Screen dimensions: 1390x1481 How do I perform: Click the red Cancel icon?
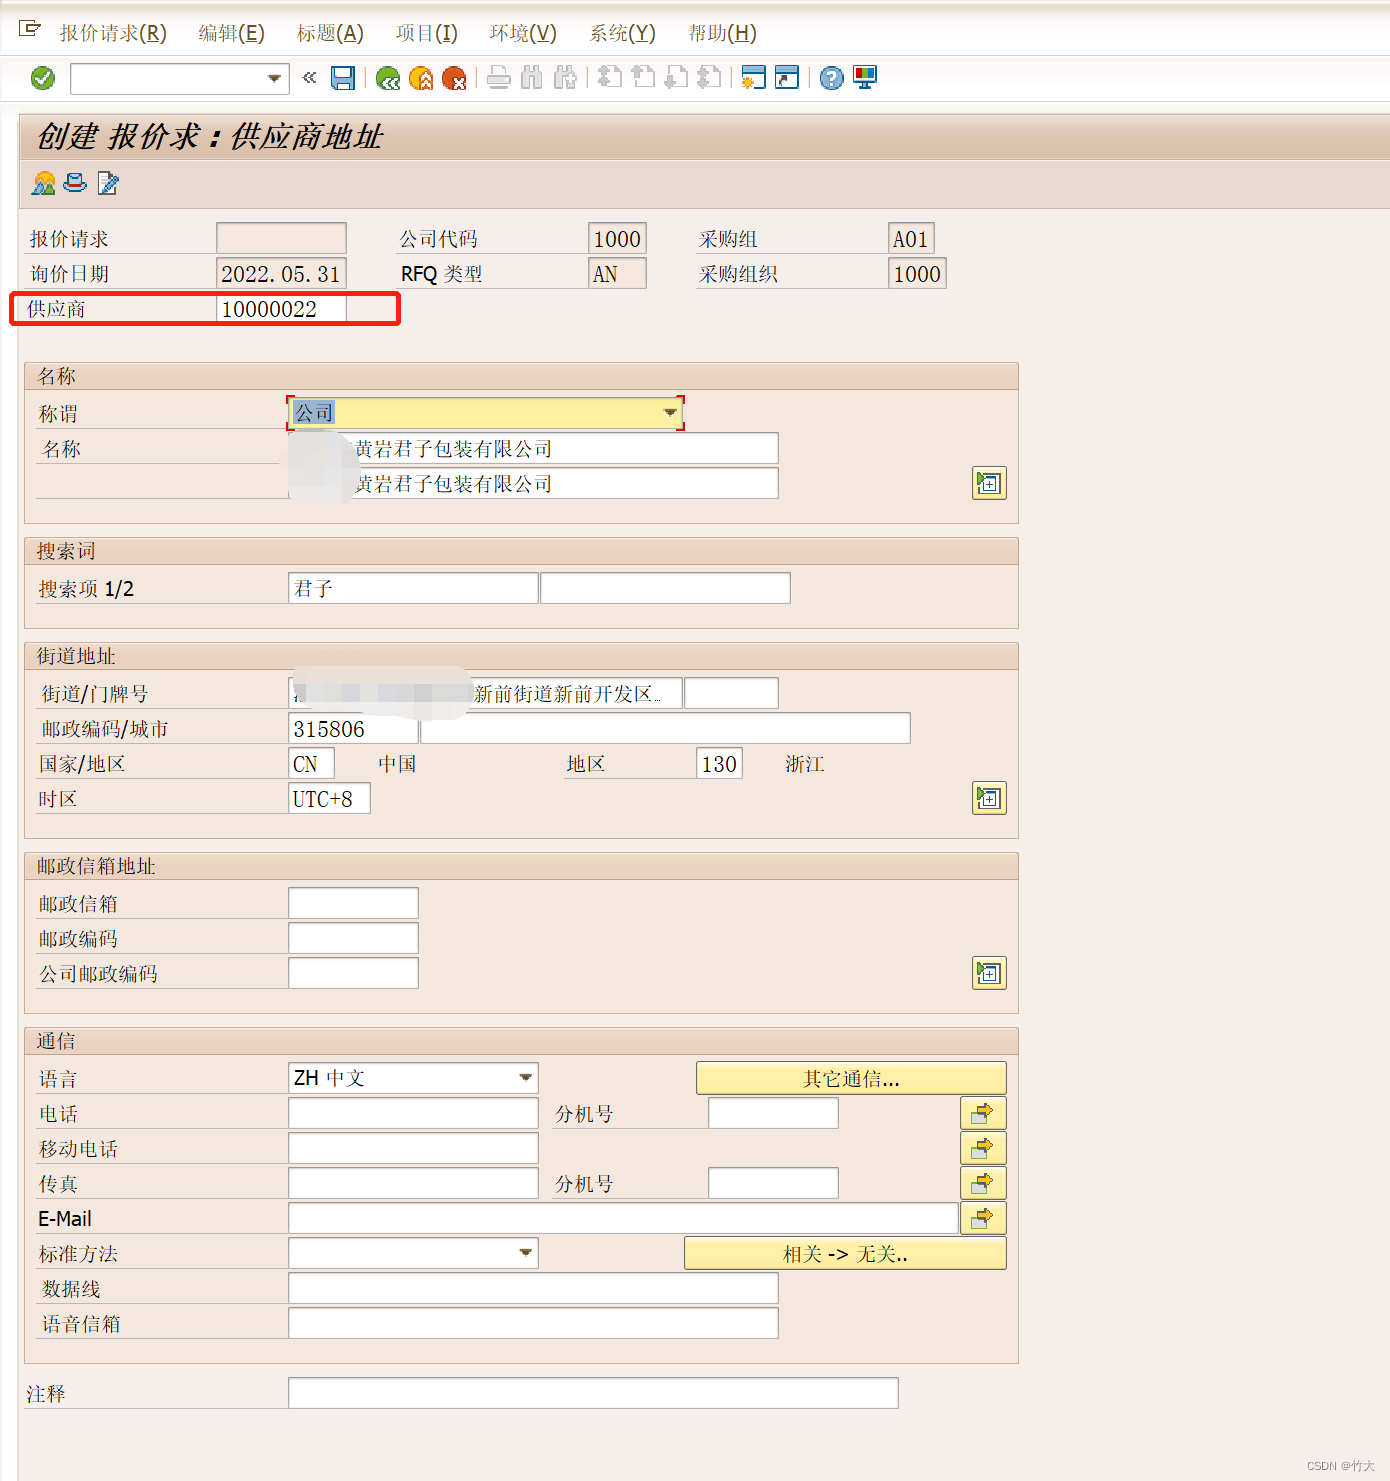click(x=454, y=78)
